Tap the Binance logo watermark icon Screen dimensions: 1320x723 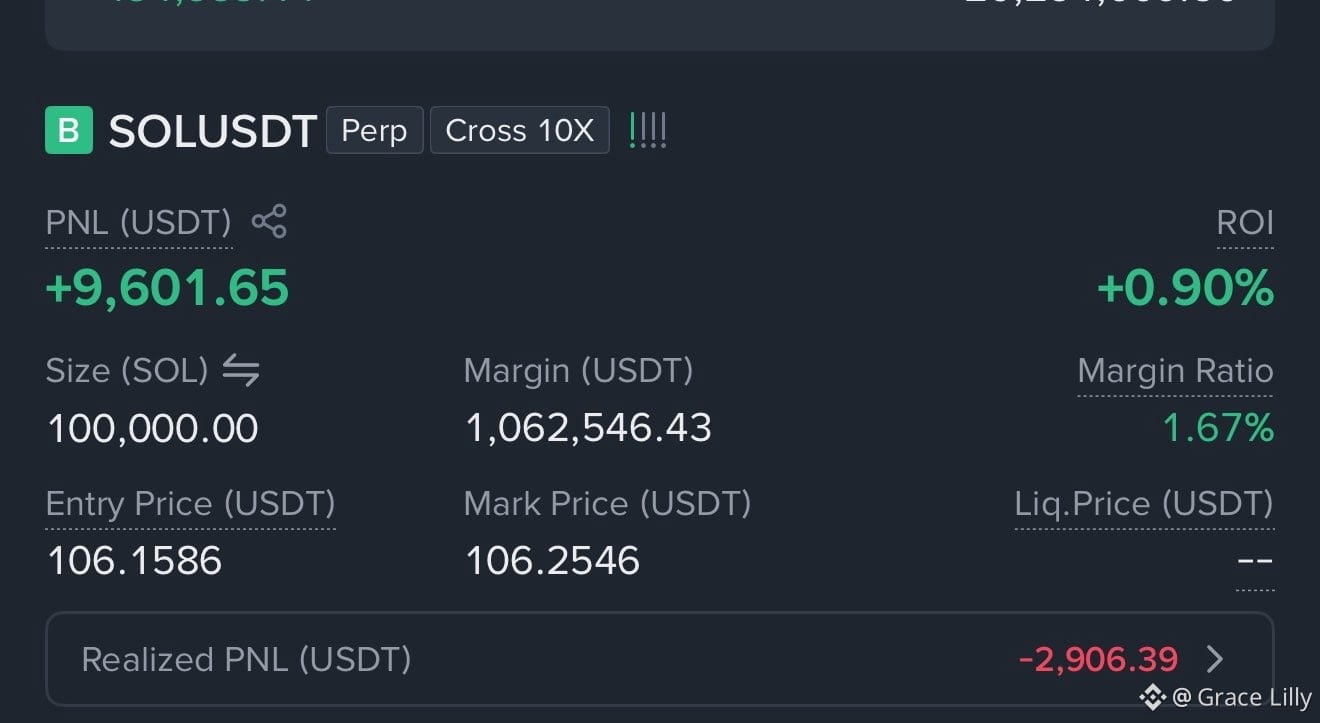pyautogui.click(x=1153, y=696)
